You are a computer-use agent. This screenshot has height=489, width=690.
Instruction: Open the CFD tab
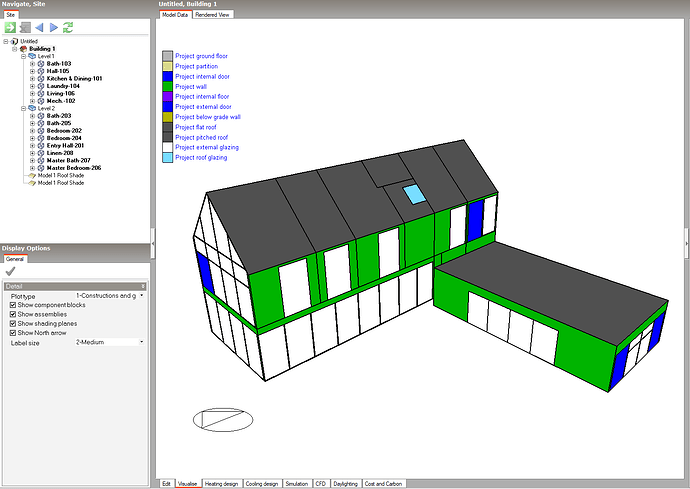[320, 484]
